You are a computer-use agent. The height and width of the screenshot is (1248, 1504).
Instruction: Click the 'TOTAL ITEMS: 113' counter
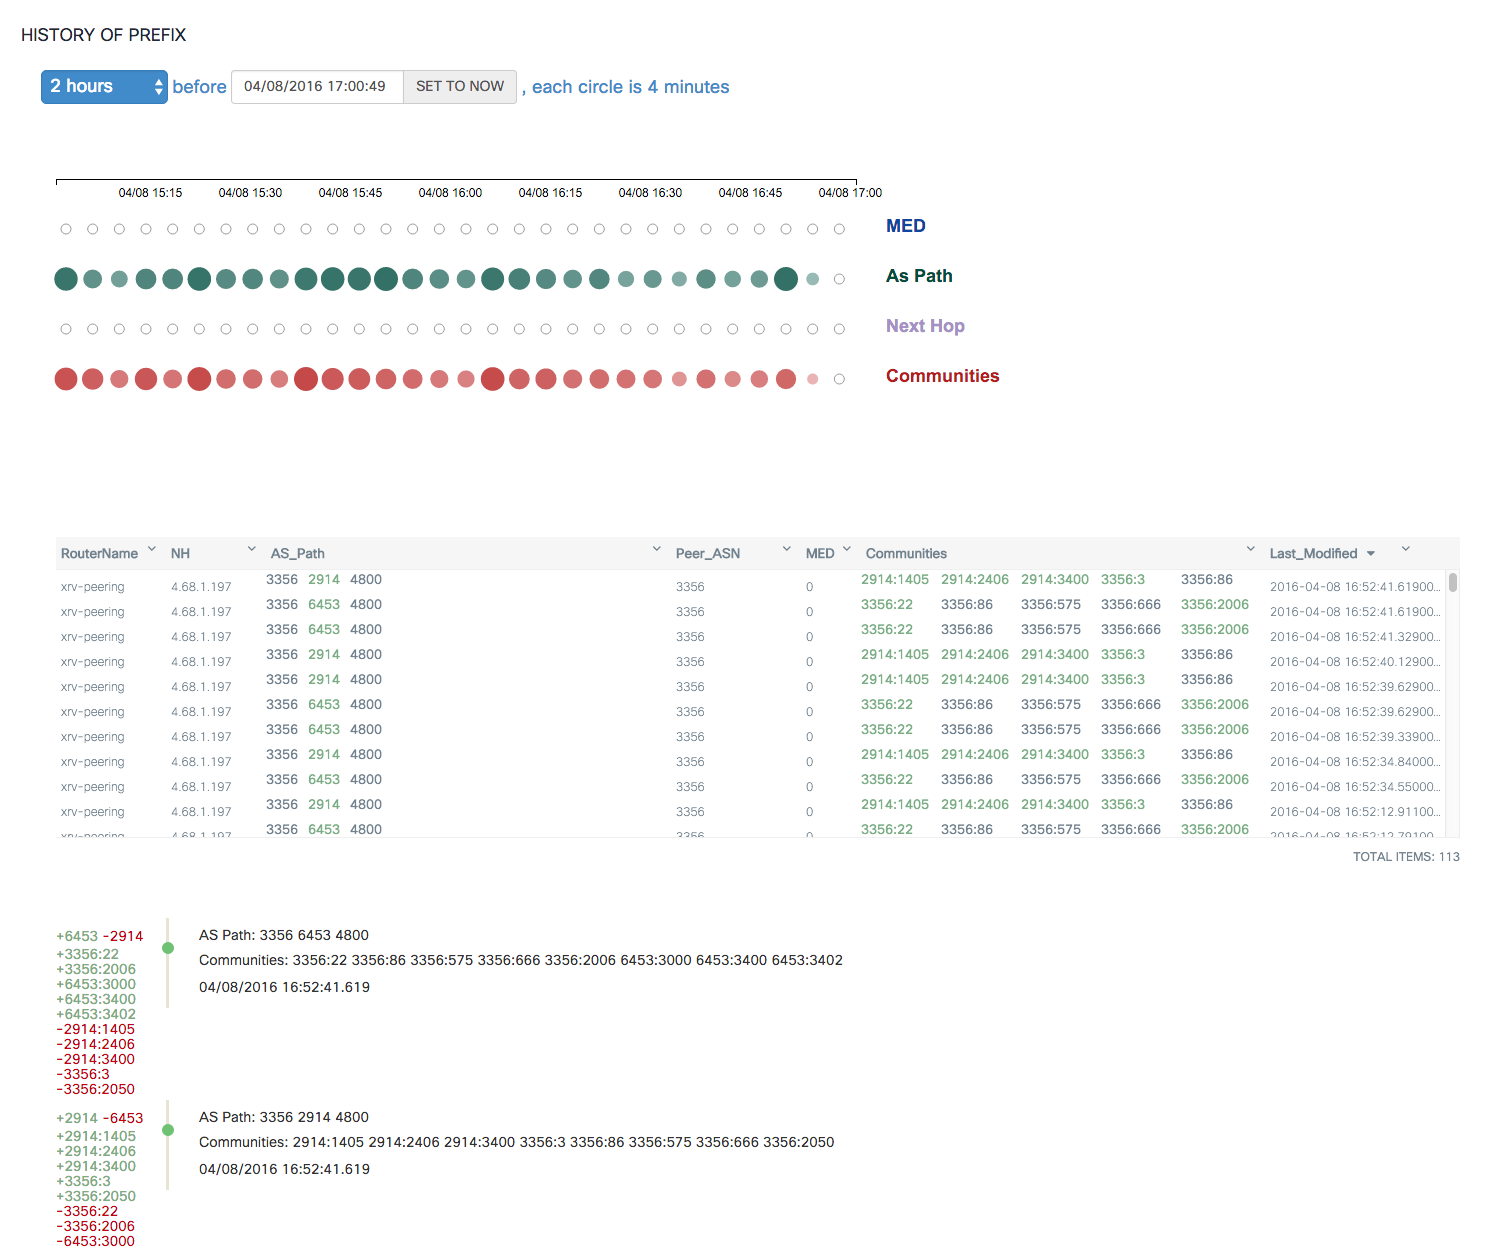(x=1406, y=857)
